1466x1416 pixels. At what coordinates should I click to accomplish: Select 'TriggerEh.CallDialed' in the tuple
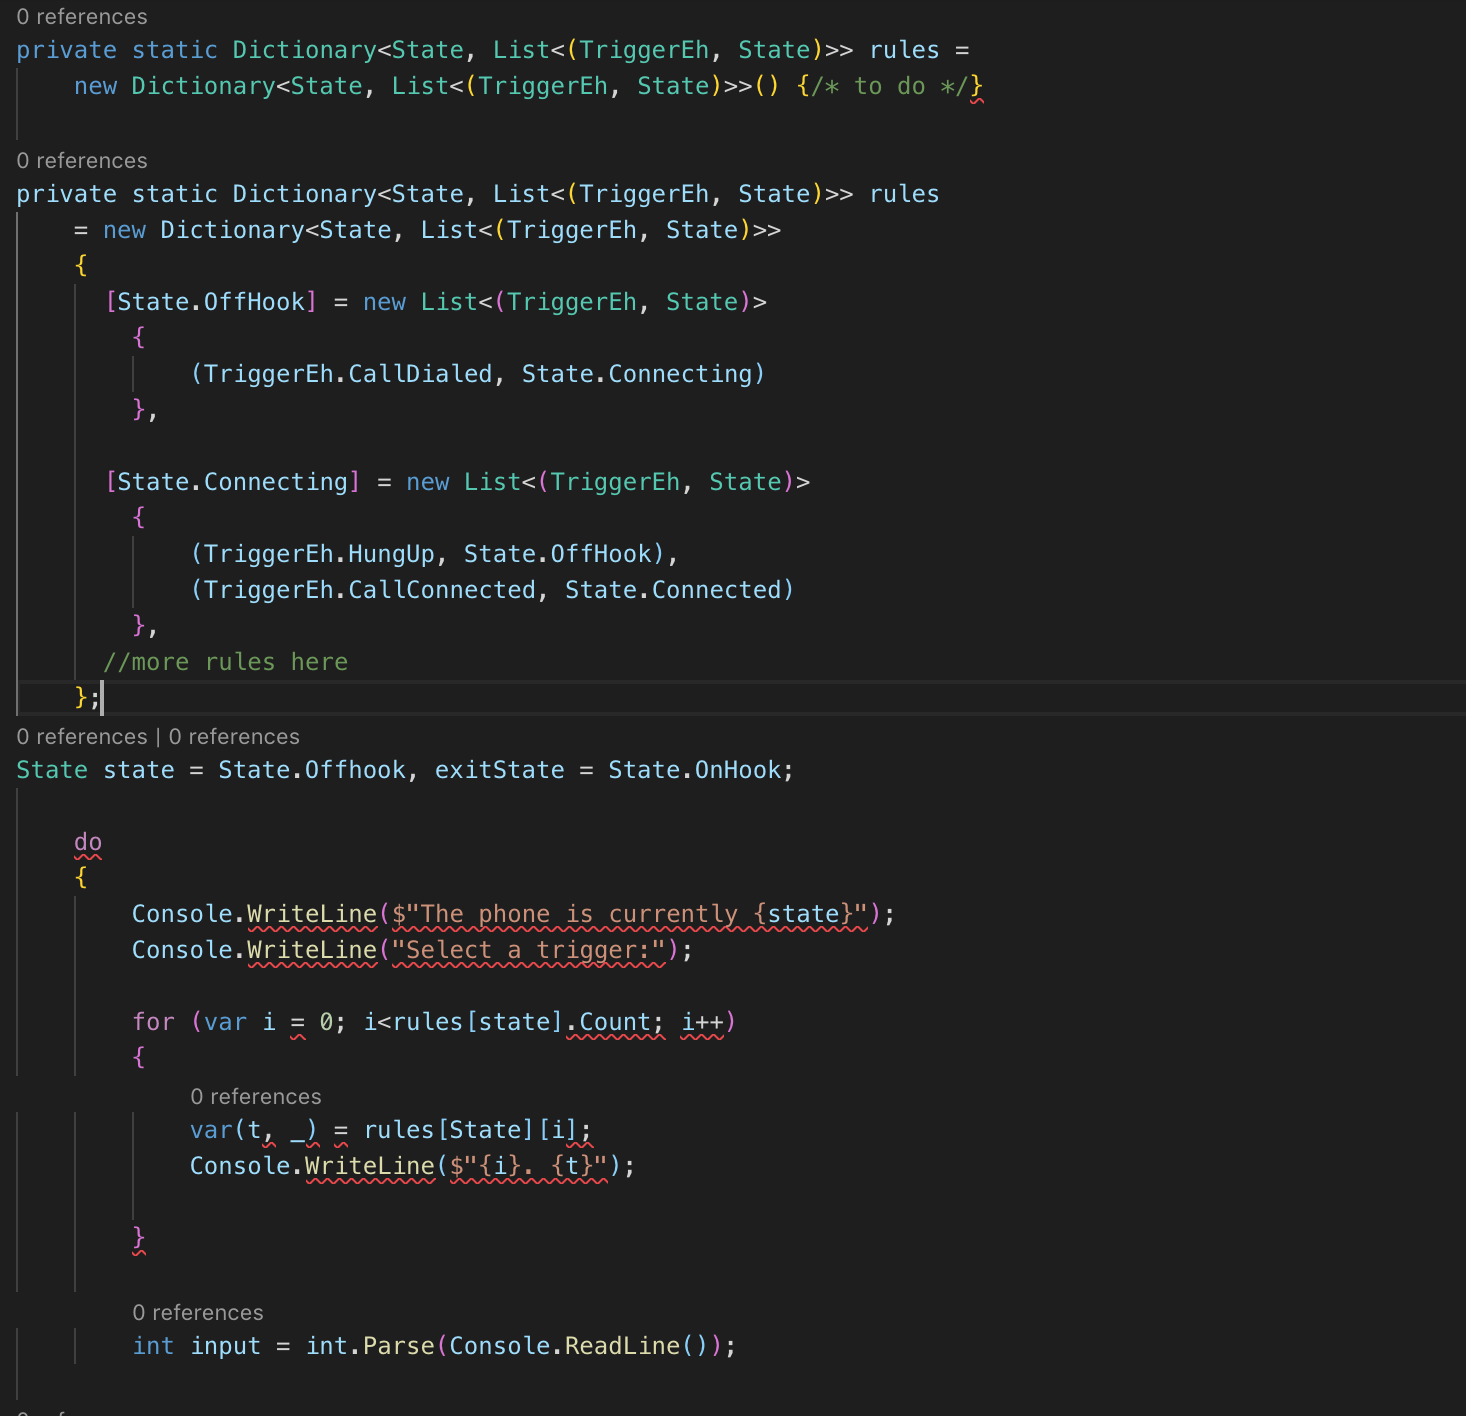pos(348,374)
